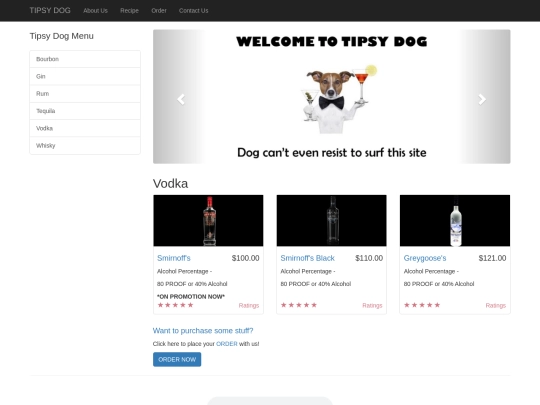Click the 'Tipsy Dog Menu' heading
The image size is (540, 405).
point(62,36)
